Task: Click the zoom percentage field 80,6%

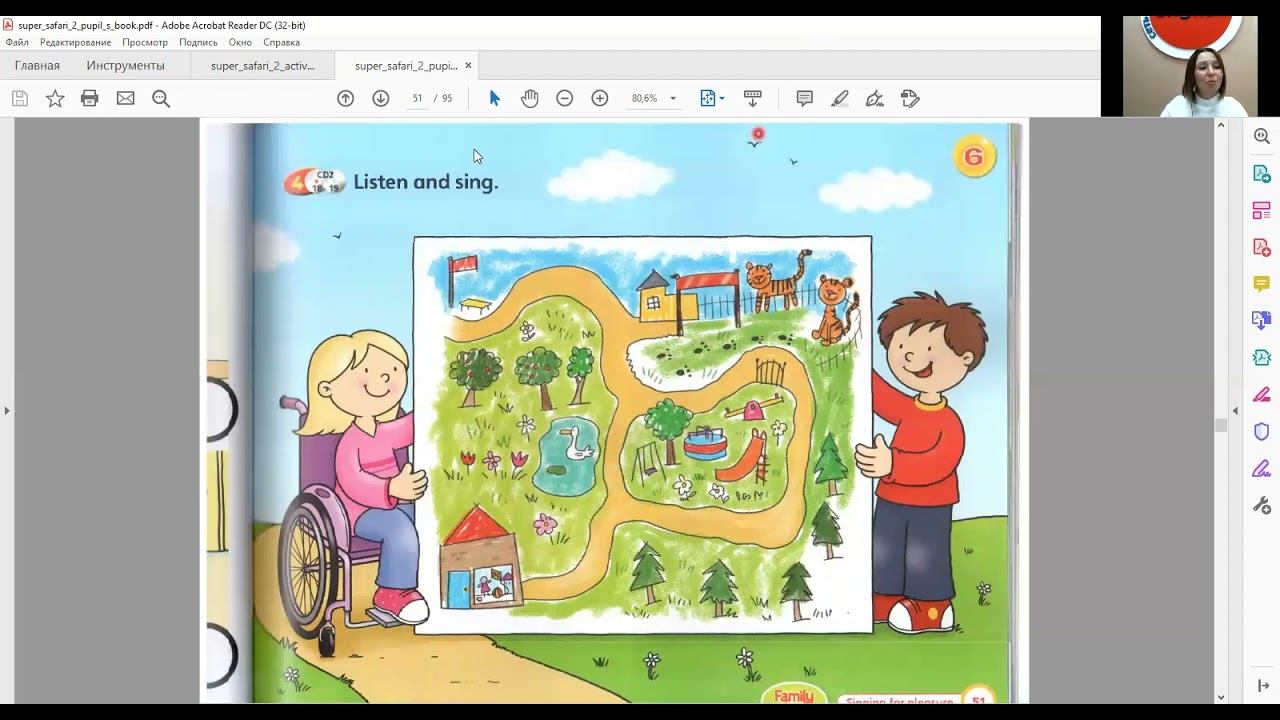Action: pos(644,98)
